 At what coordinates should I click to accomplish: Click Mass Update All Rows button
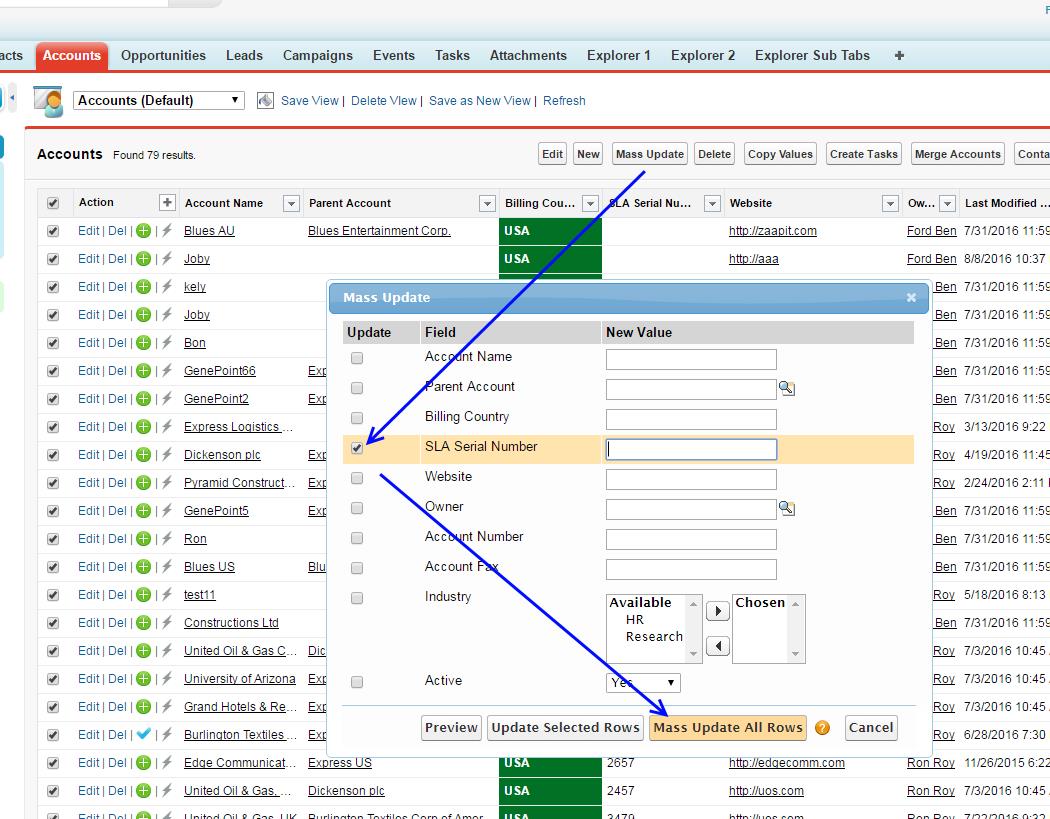click(x=728, y=728)
